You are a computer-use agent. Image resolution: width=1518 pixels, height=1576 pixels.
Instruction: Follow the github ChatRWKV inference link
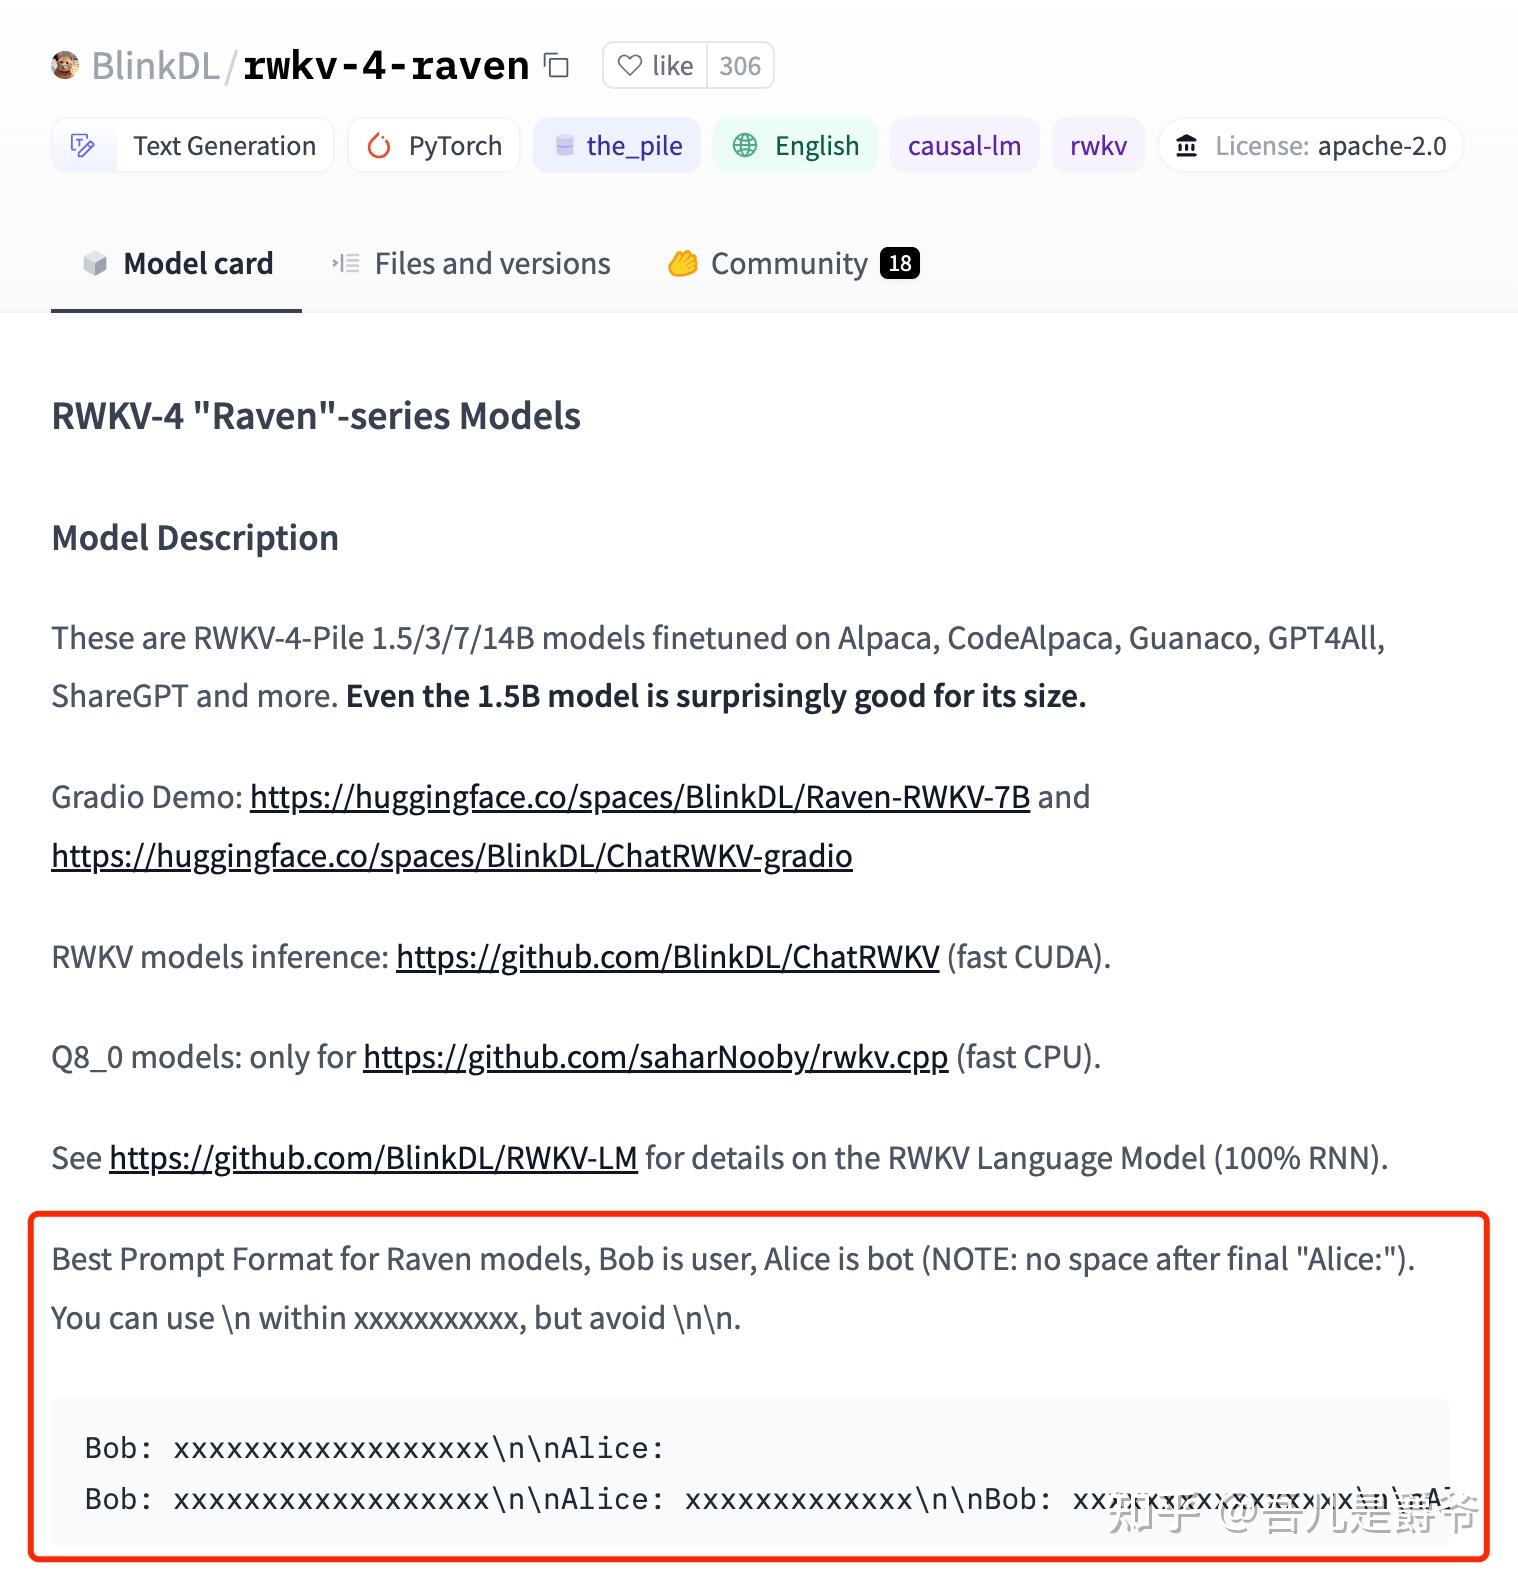point(668,957)
